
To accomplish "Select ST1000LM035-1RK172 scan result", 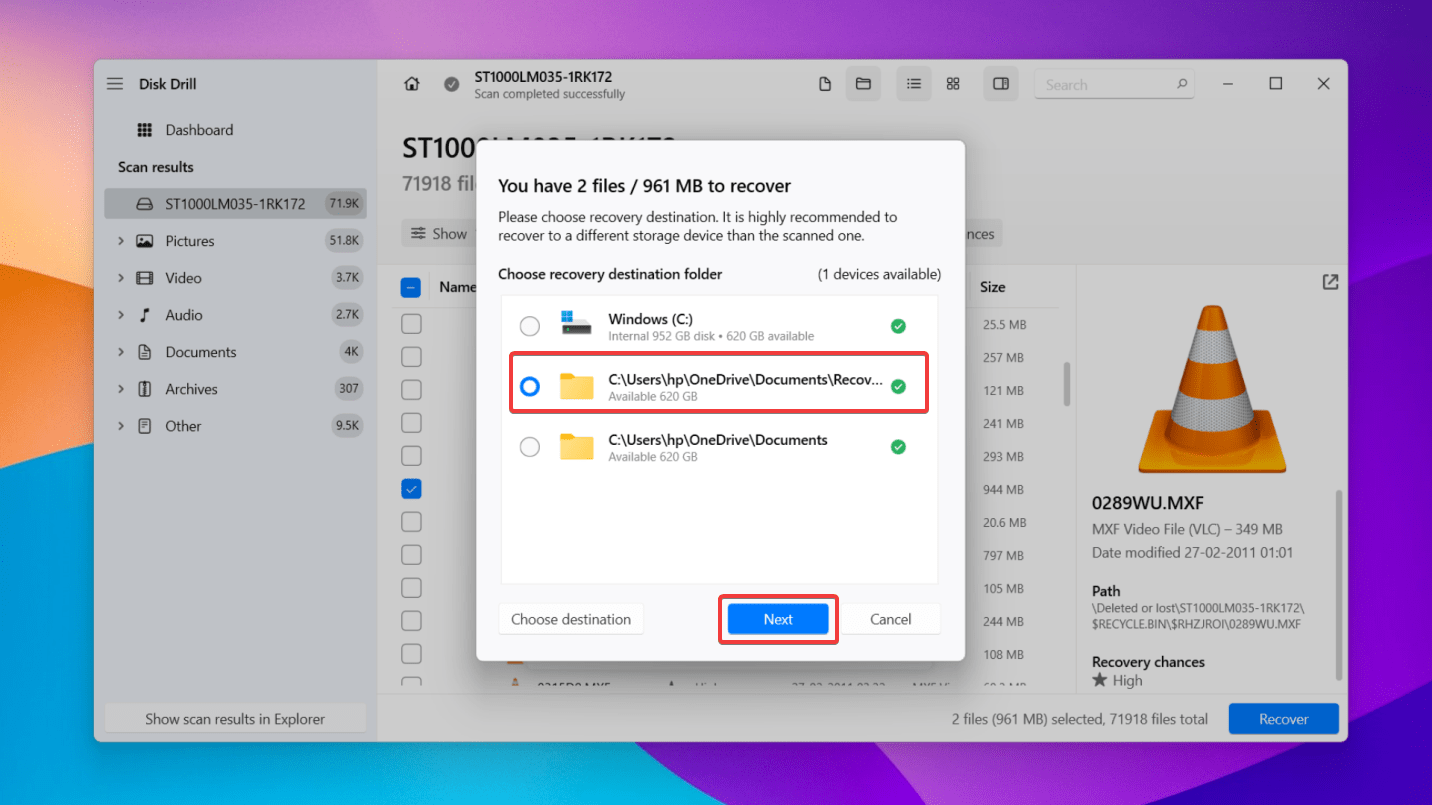I will (x=235, y=204).
